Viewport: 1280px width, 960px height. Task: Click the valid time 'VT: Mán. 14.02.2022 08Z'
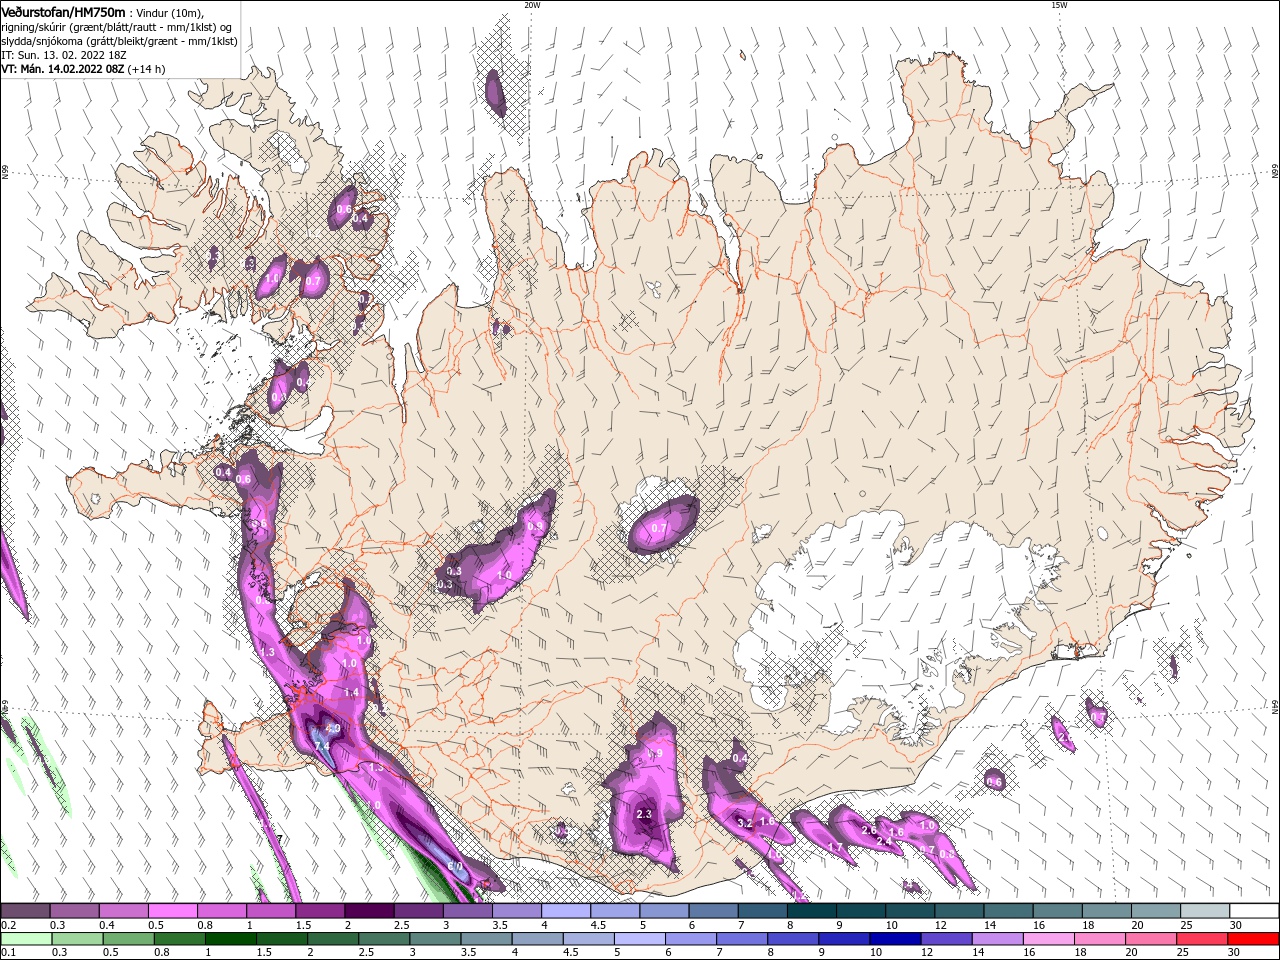pyautogui.click(x=62, y=69)
